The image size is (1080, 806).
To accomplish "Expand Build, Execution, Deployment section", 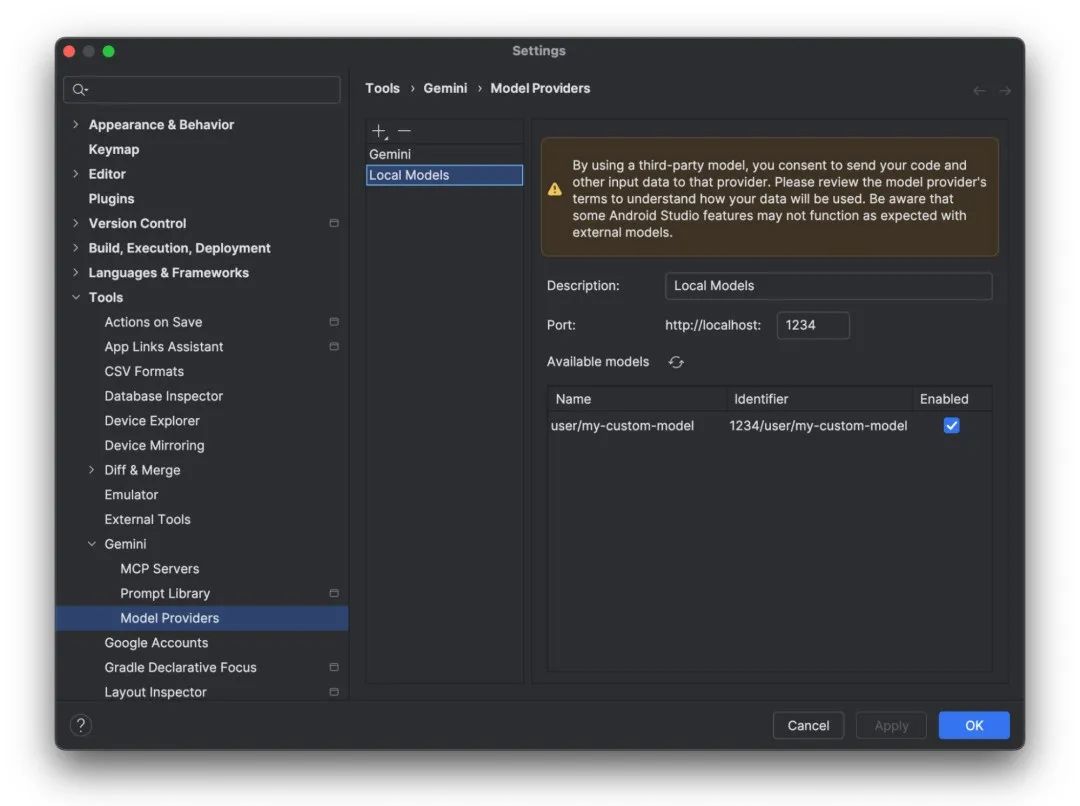I will coord(76,248).
